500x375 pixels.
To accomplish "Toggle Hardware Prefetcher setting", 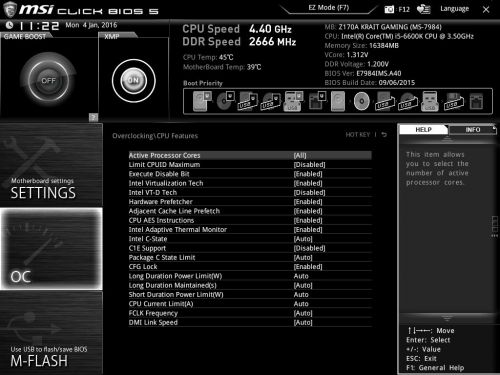I will pyautogui.click(x=250, y=202).
